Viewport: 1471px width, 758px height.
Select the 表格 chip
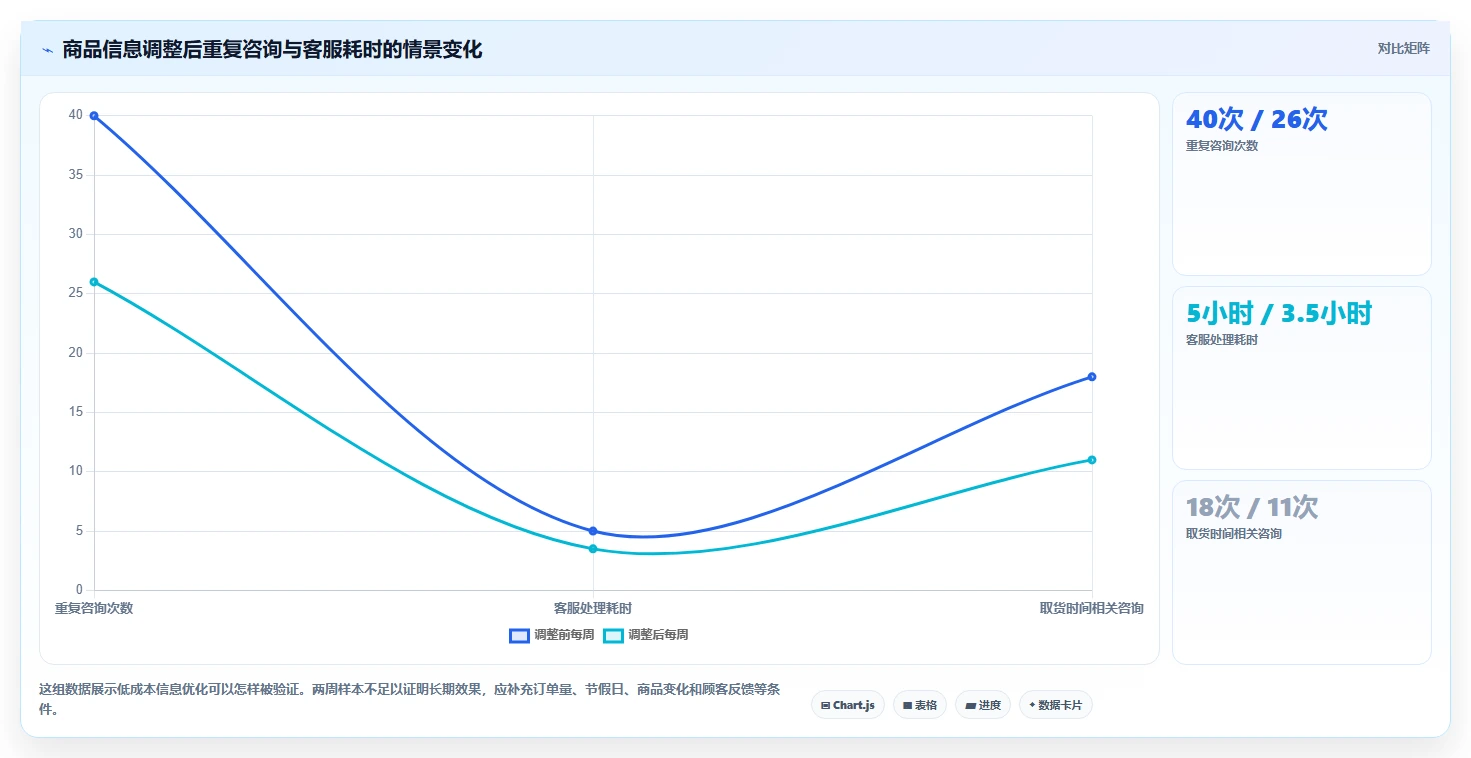coord(920,705)
